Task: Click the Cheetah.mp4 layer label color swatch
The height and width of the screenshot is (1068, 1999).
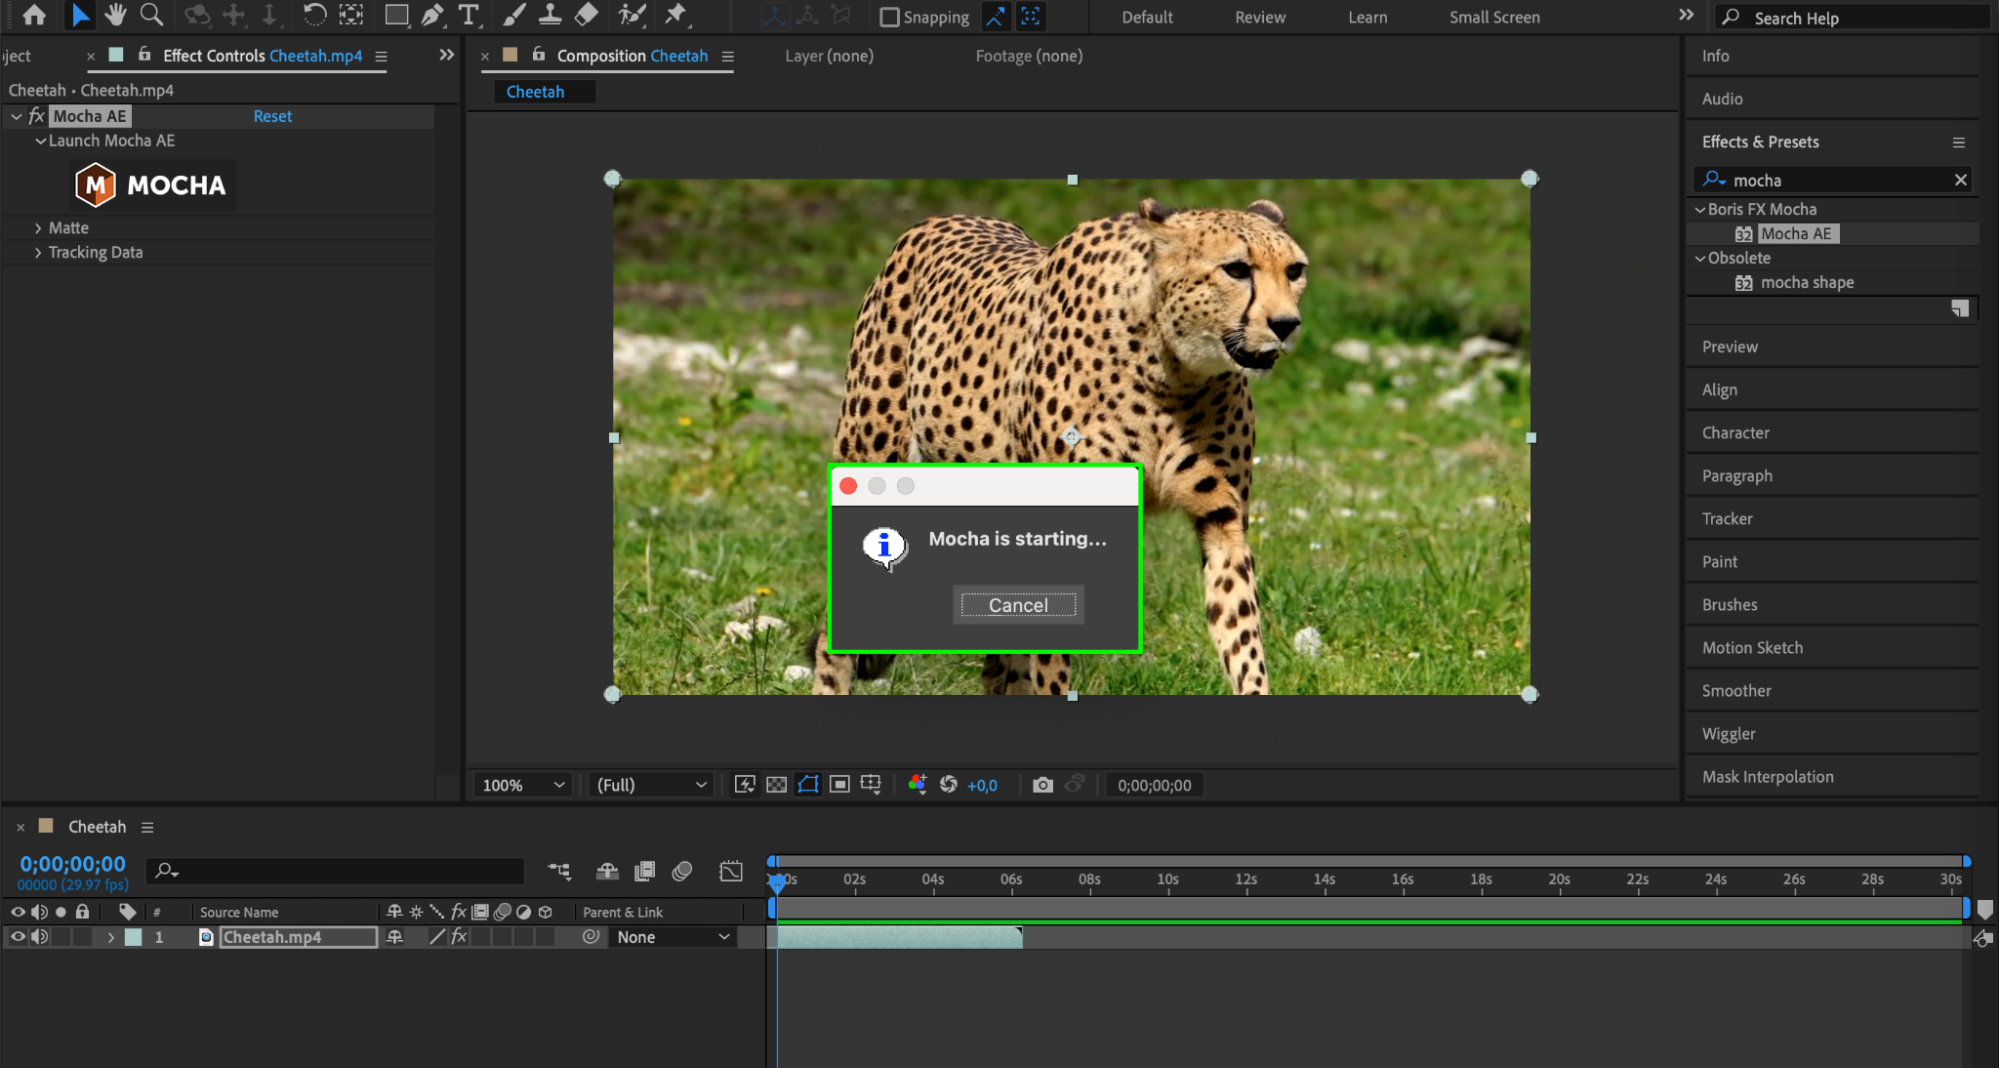Action: 133,937
